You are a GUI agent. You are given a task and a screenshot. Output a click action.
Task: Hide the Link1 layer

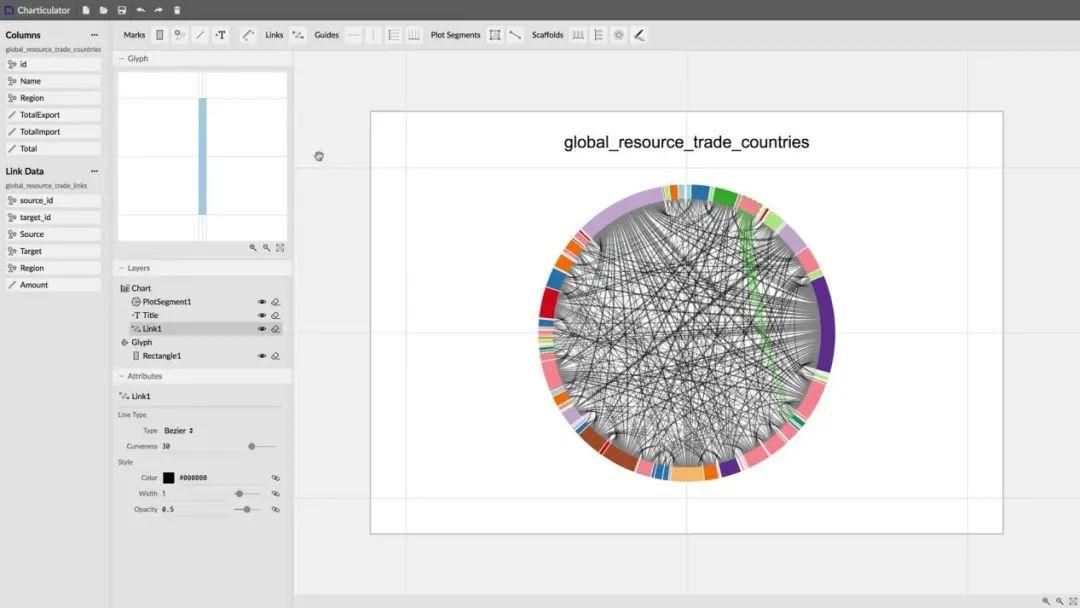coord(262,329)
